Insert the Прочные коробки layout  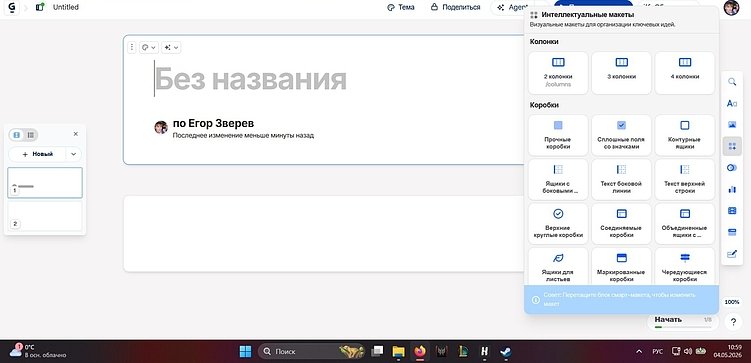coord(558,135)
